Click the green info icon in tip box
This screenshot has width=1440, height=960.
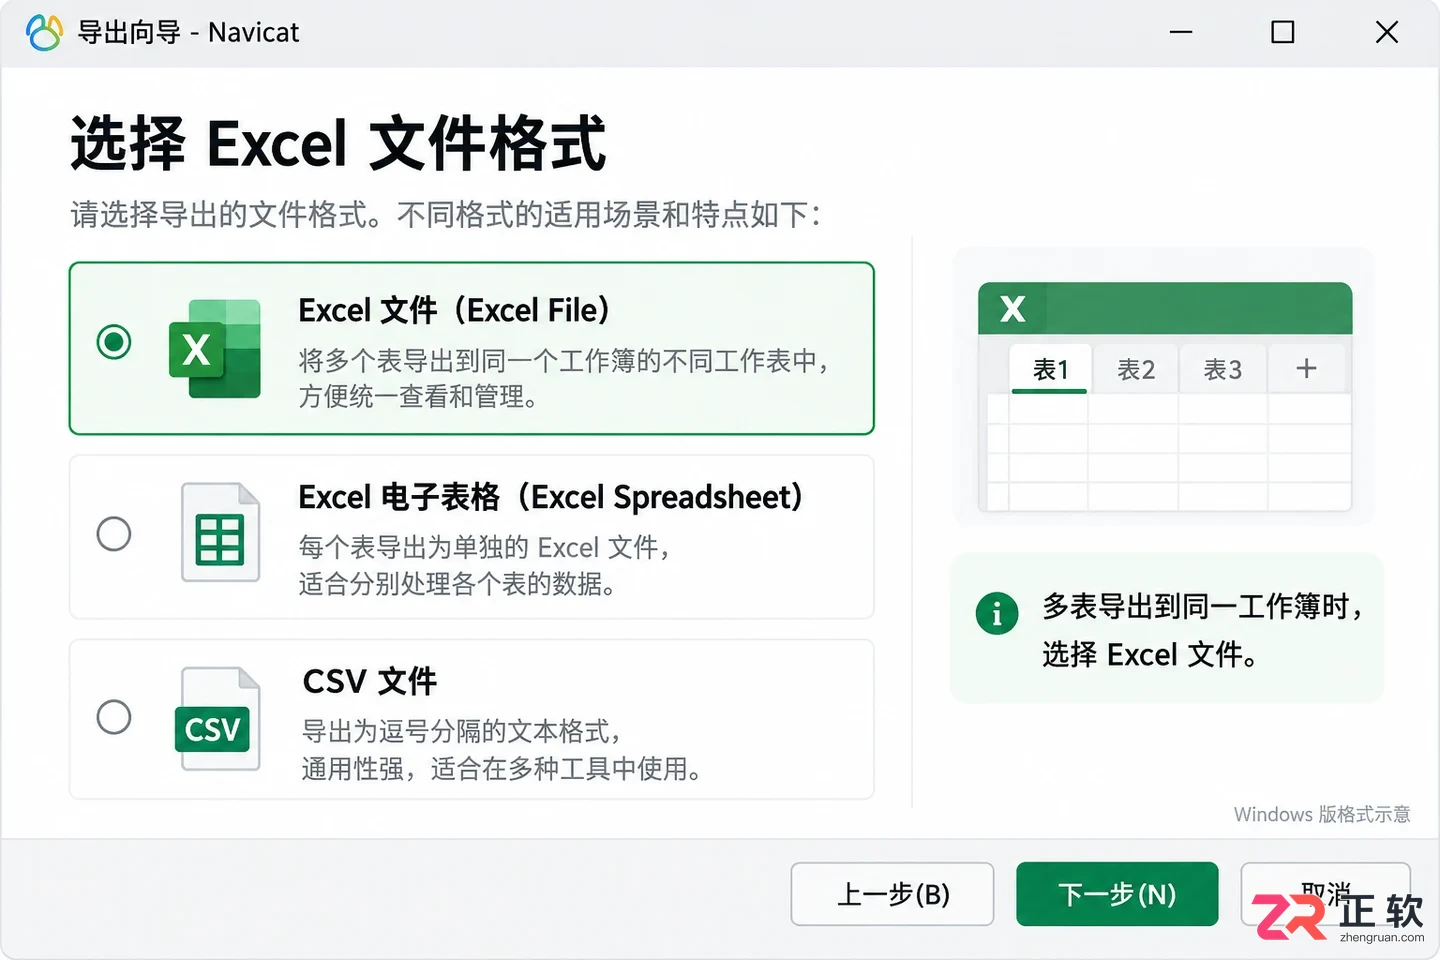point(997,613)
